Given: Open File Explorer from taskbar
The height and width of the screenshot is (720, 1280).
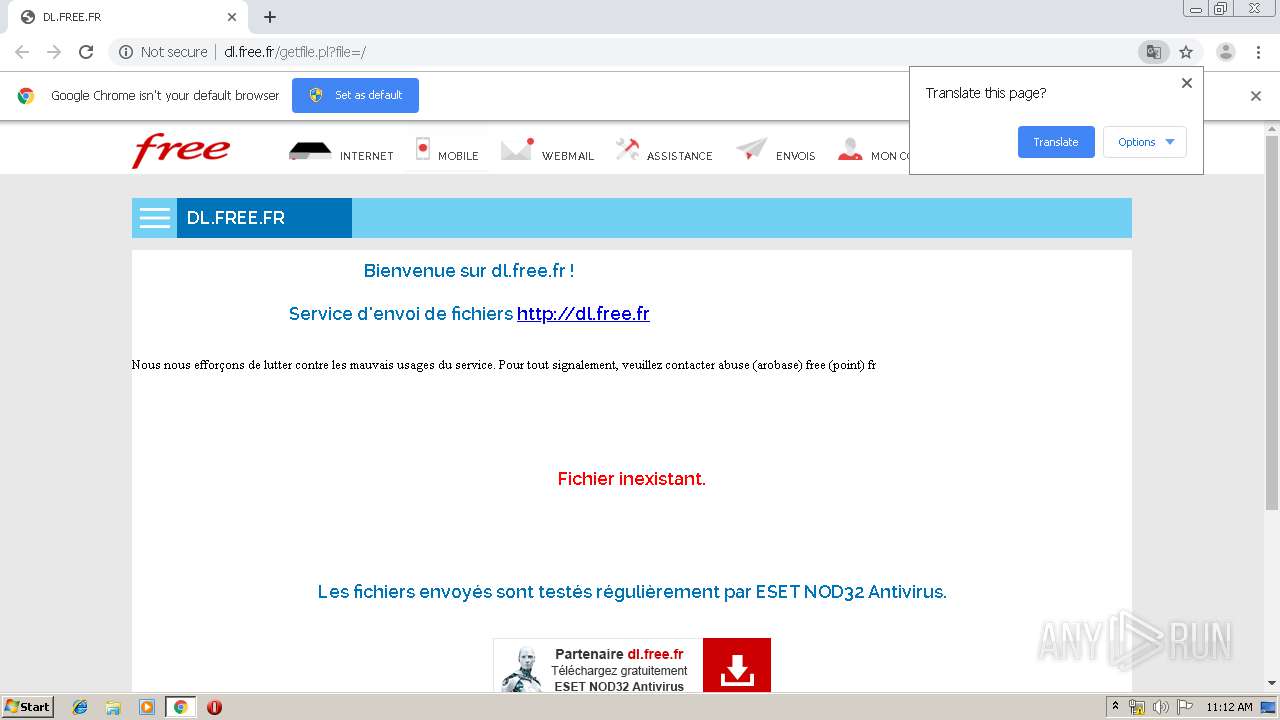Looking at the screenshot, I should pos(113,707).
